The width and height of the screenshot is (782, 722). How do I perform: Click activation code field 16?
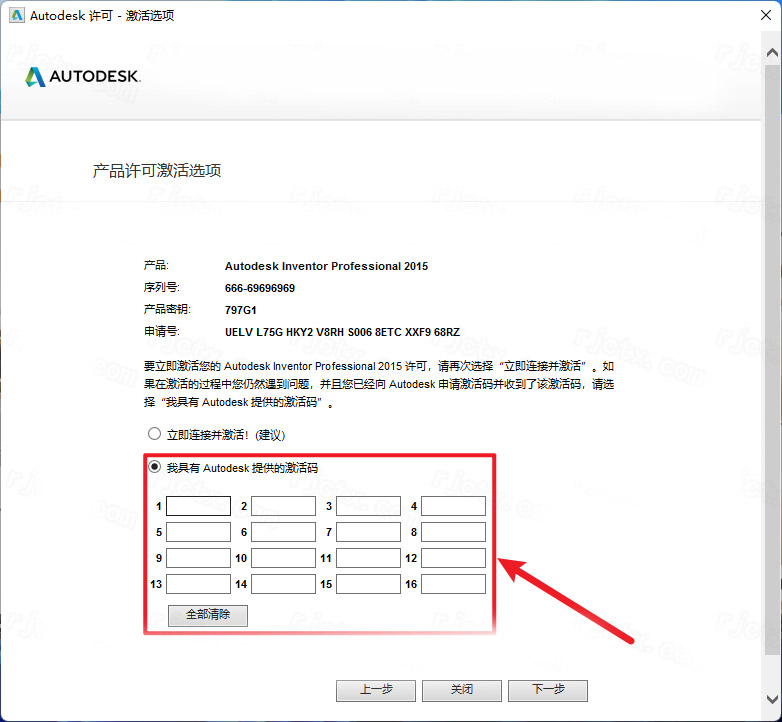(x=453, y=584)
